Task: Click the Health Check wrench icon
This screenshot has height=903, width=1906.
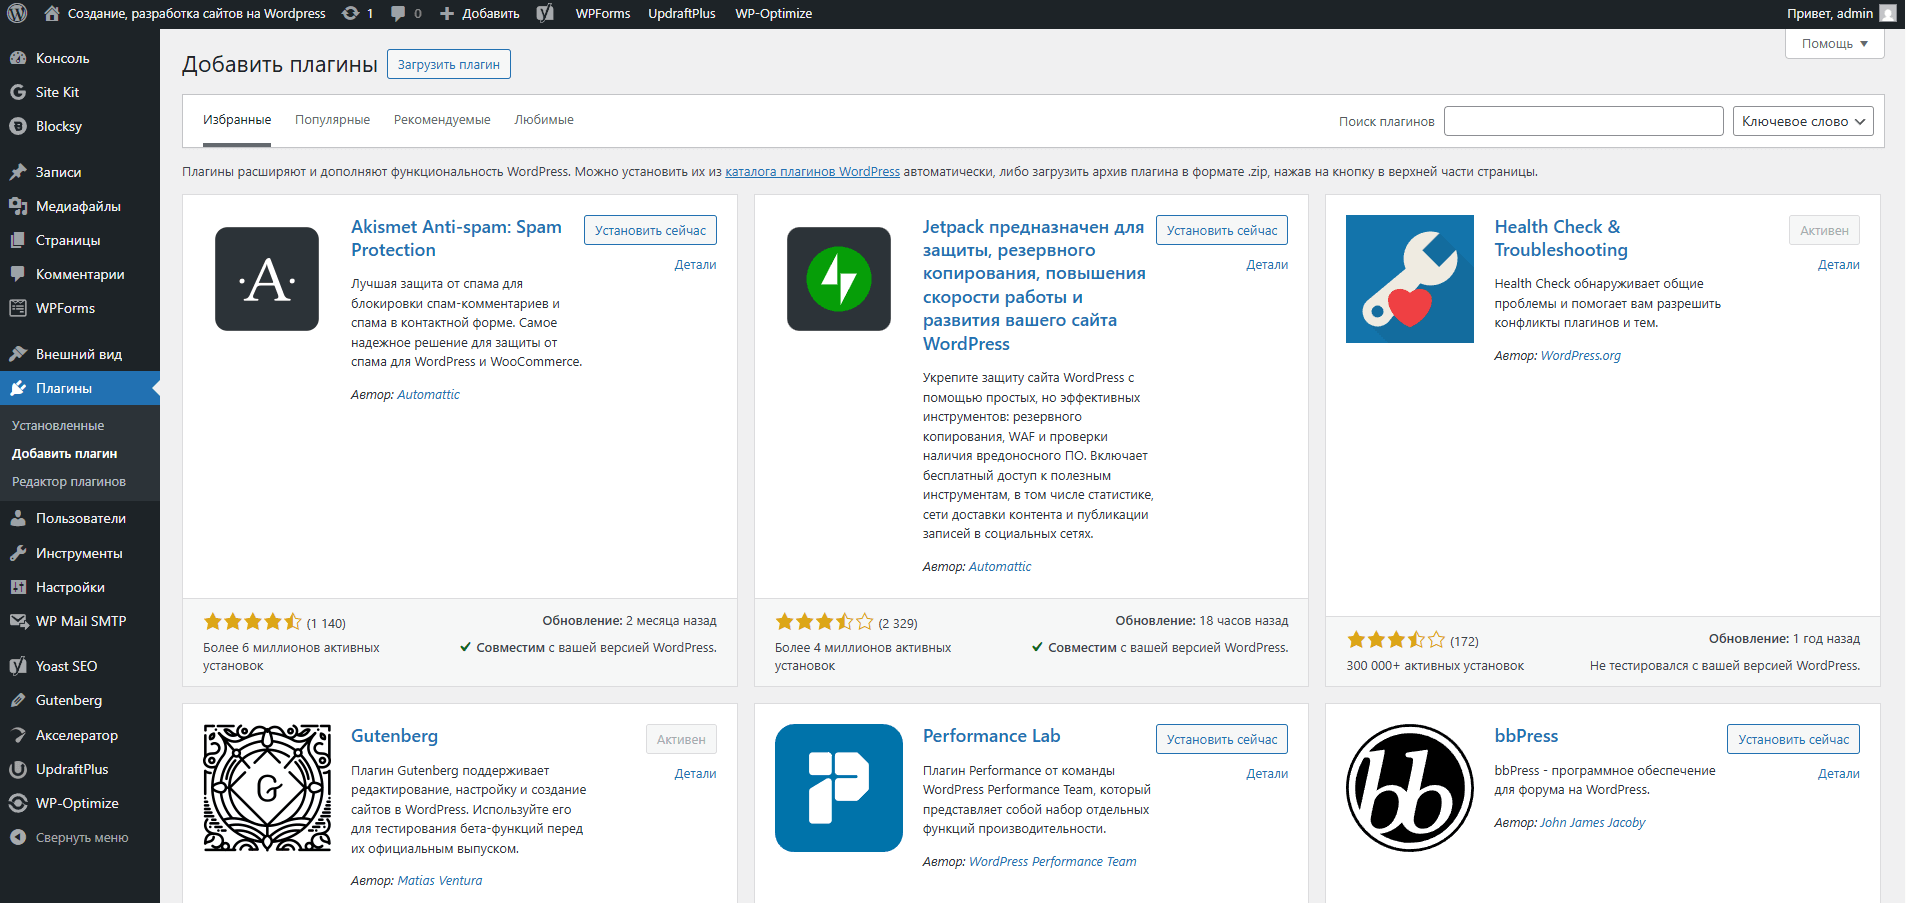Action: [1409, 279]
